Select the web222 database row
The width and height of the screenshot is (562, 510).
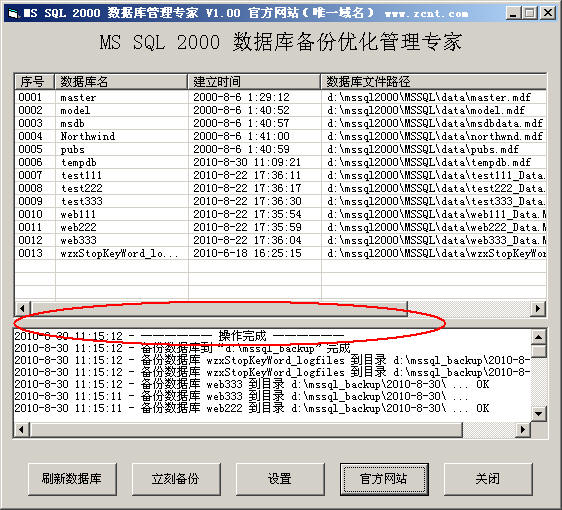tap(281, 227)
